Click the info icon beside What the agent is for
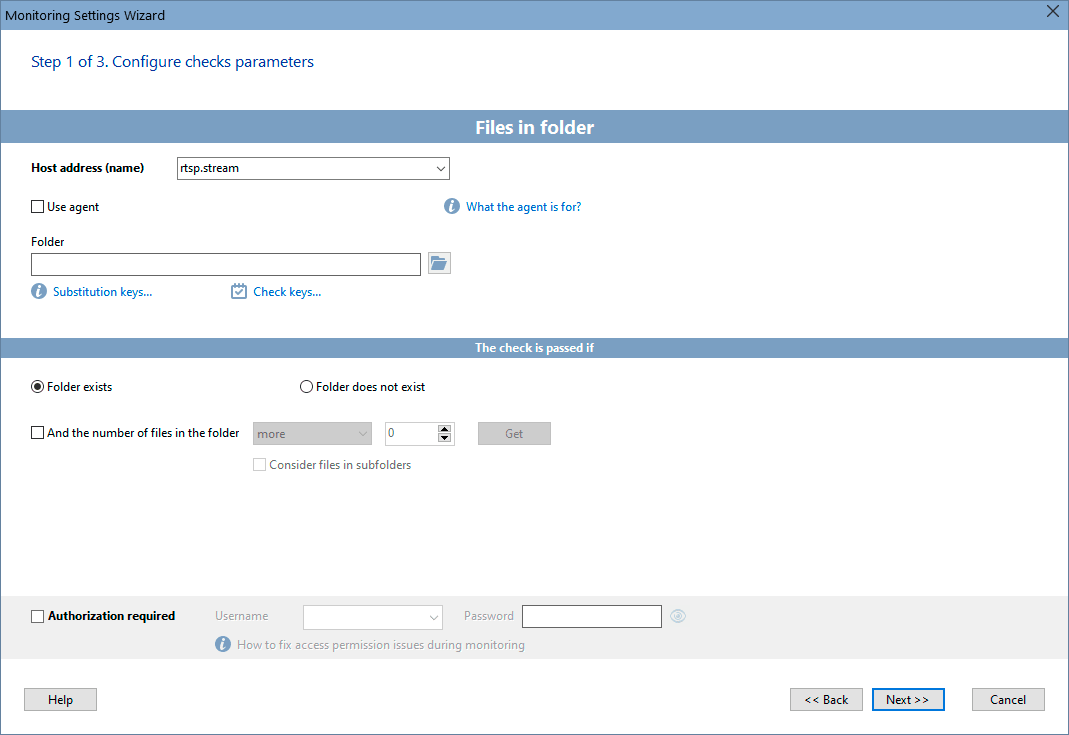1069x735 pixels. pos(451,206)
